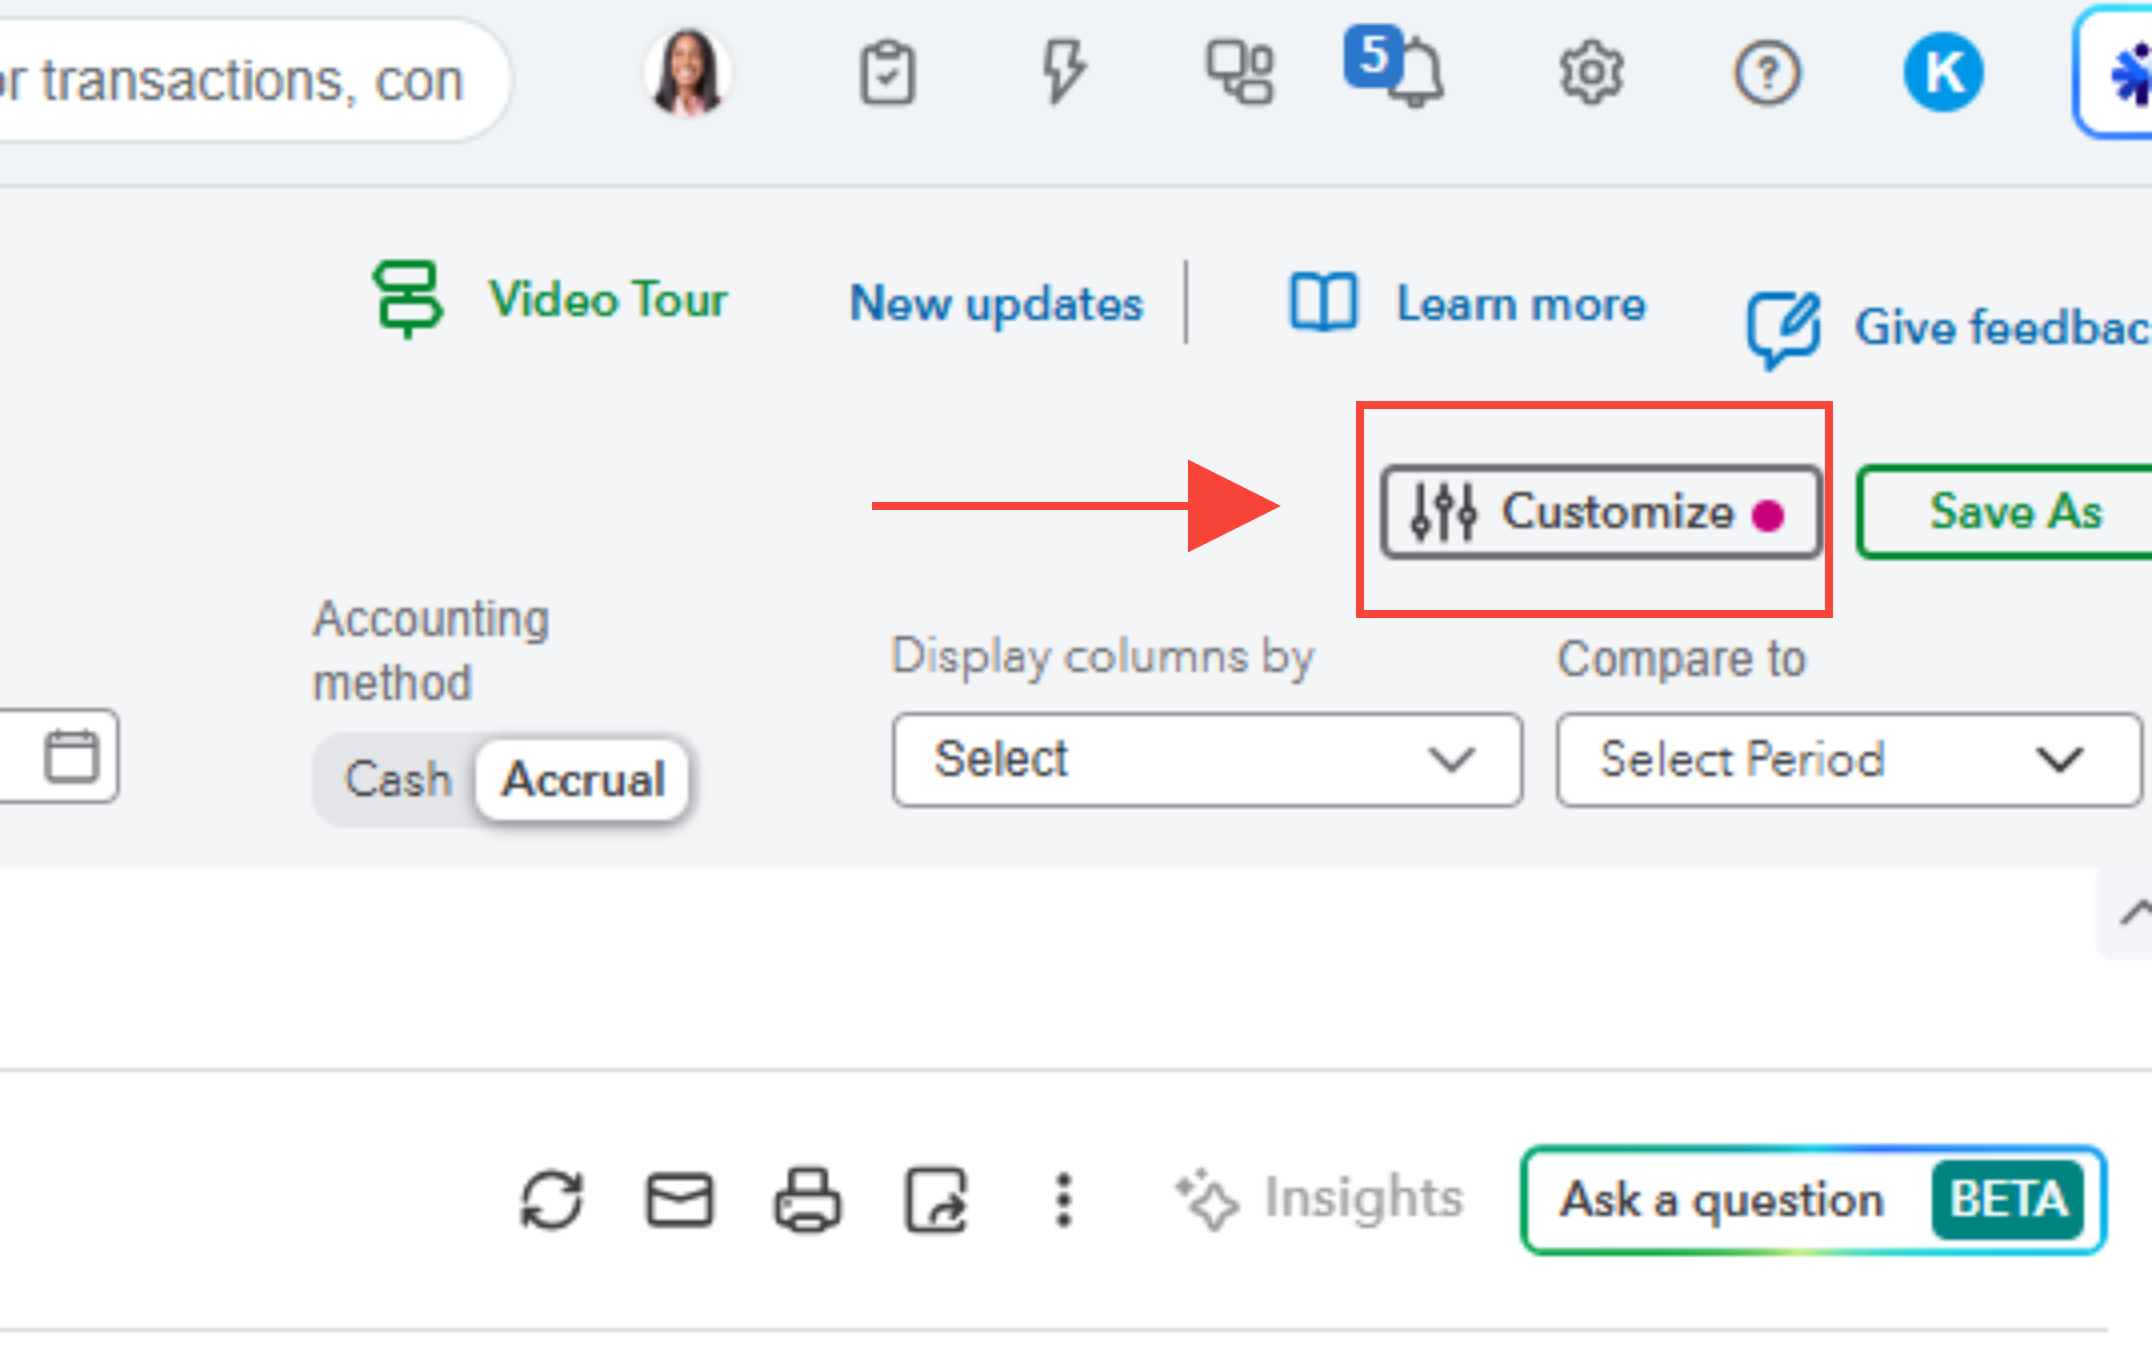Switch accounting method to Cash
2152x1348 pixels.
pyautogui.click(x=398, y=779)
